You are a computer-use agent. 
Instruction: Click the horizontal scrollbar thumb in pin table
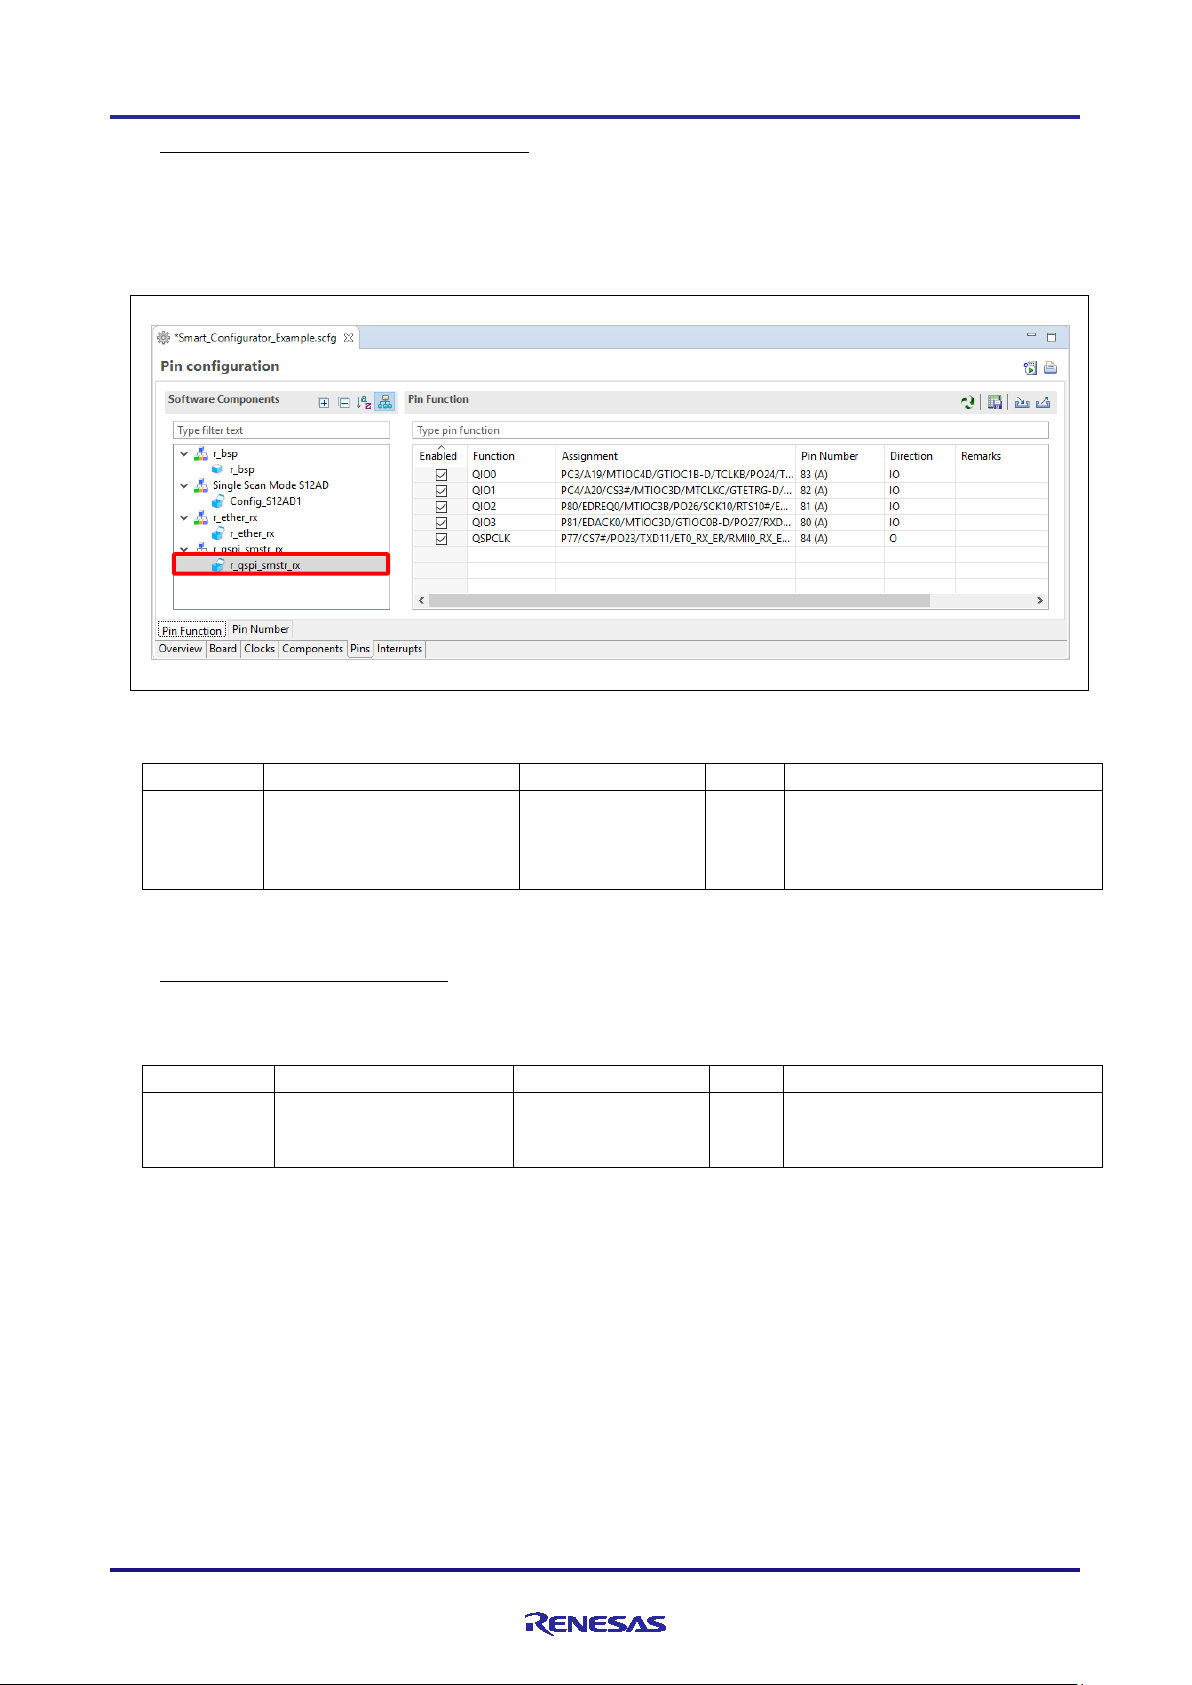pyautogui.click(x=679, y=600)
